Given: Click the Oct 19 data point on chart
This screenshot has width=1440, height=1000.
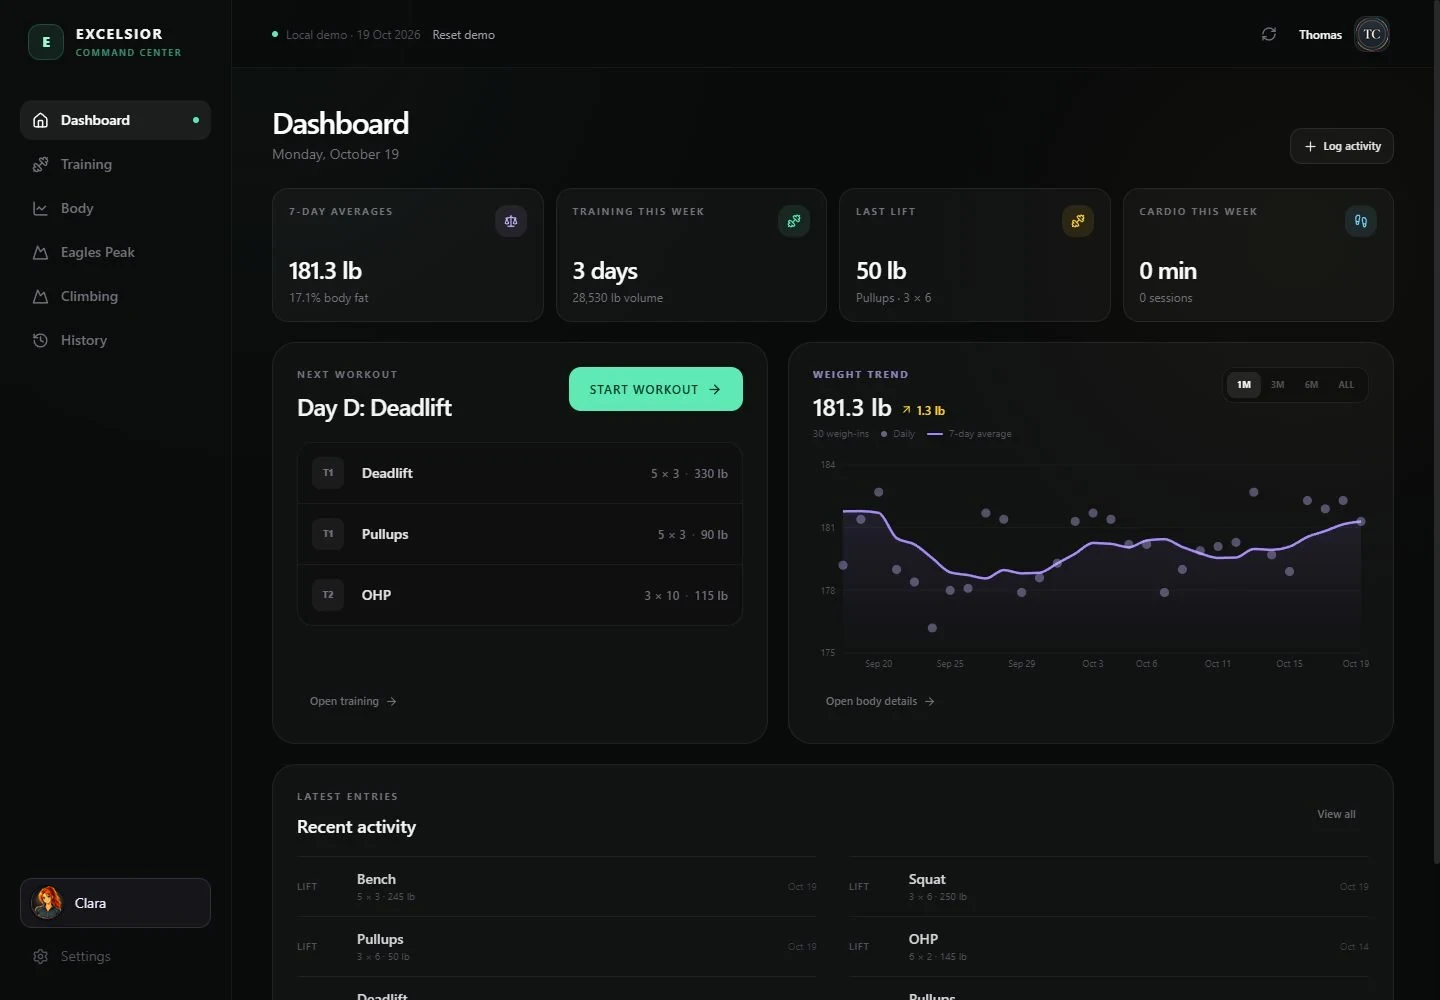Looking at the screenshot, I should pos(1361,521).
